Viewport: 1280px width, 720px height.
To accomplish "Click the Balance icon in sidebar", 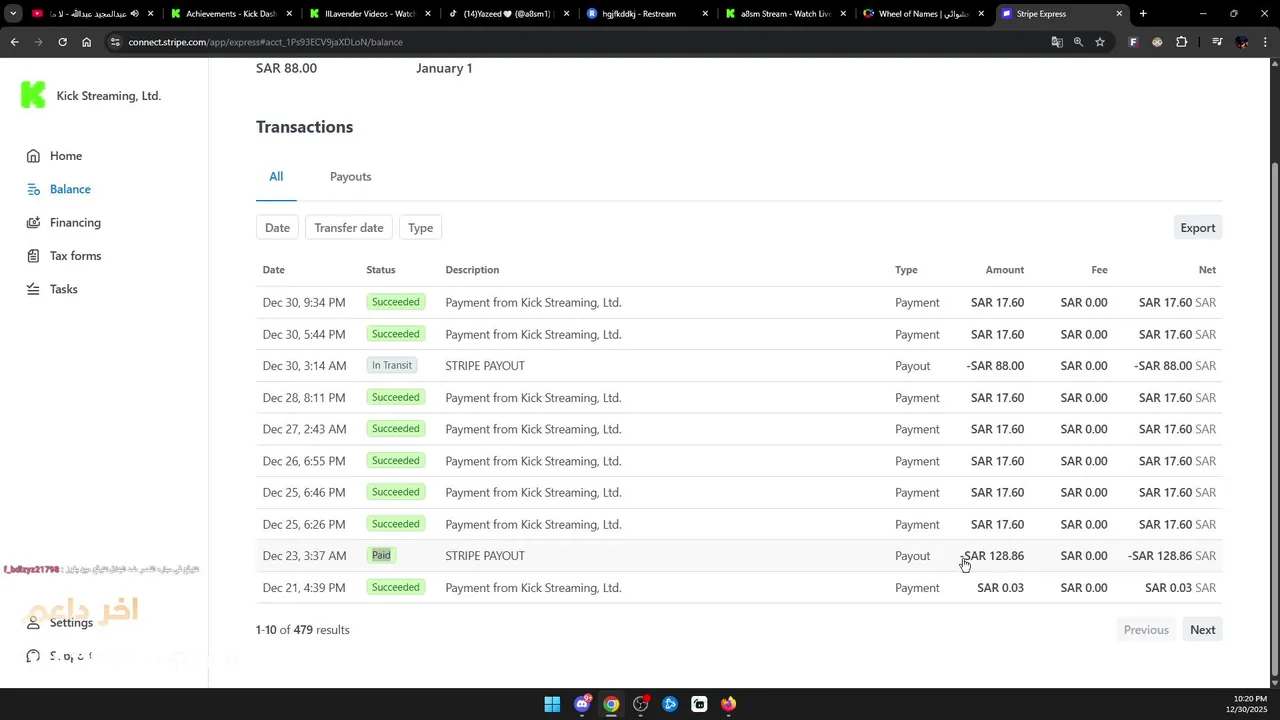I will click(33, 189).
